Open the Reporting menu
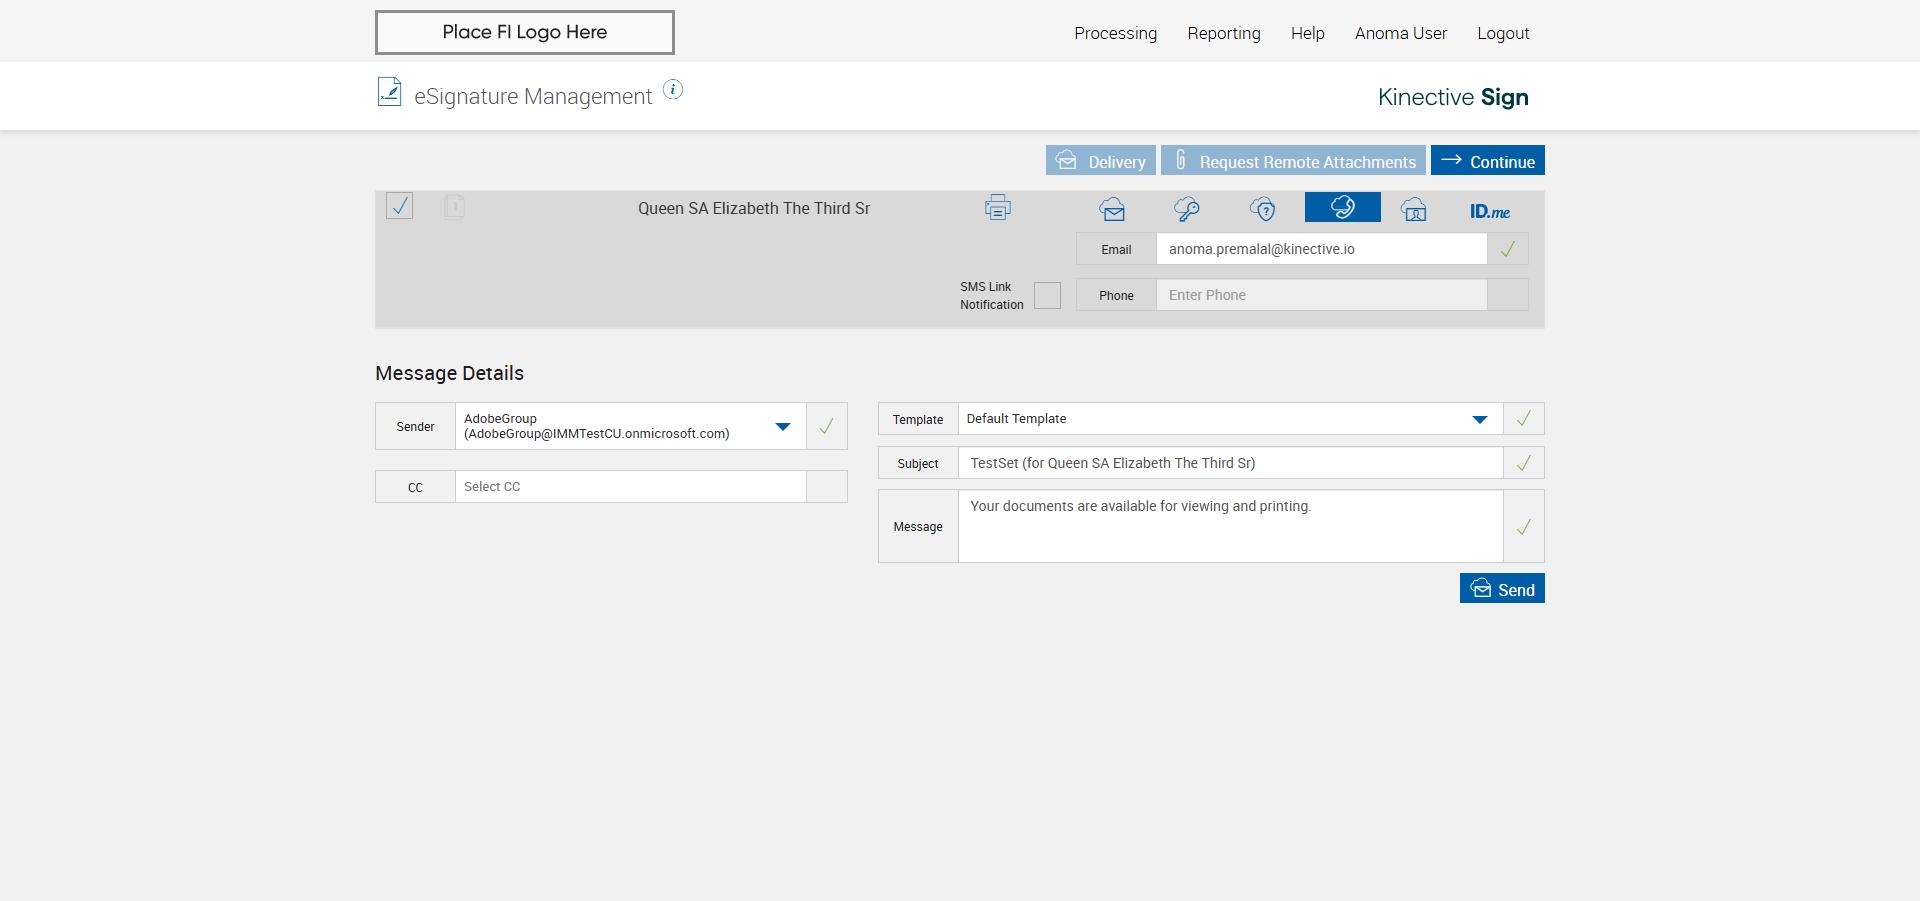Screen dimensions: 1920x901 pos(1223,33)
